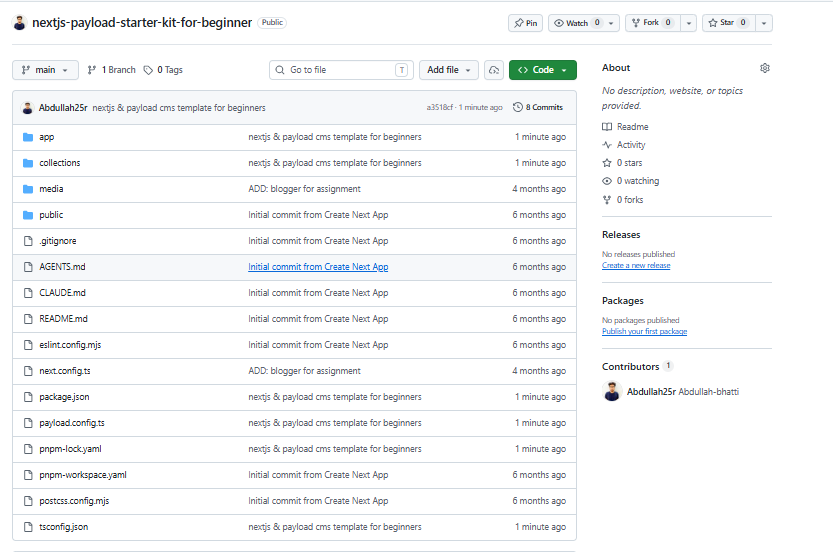View the 0 forks link
Image resolution: width=833 pixels, height=552 pixels.
[623, 200]
